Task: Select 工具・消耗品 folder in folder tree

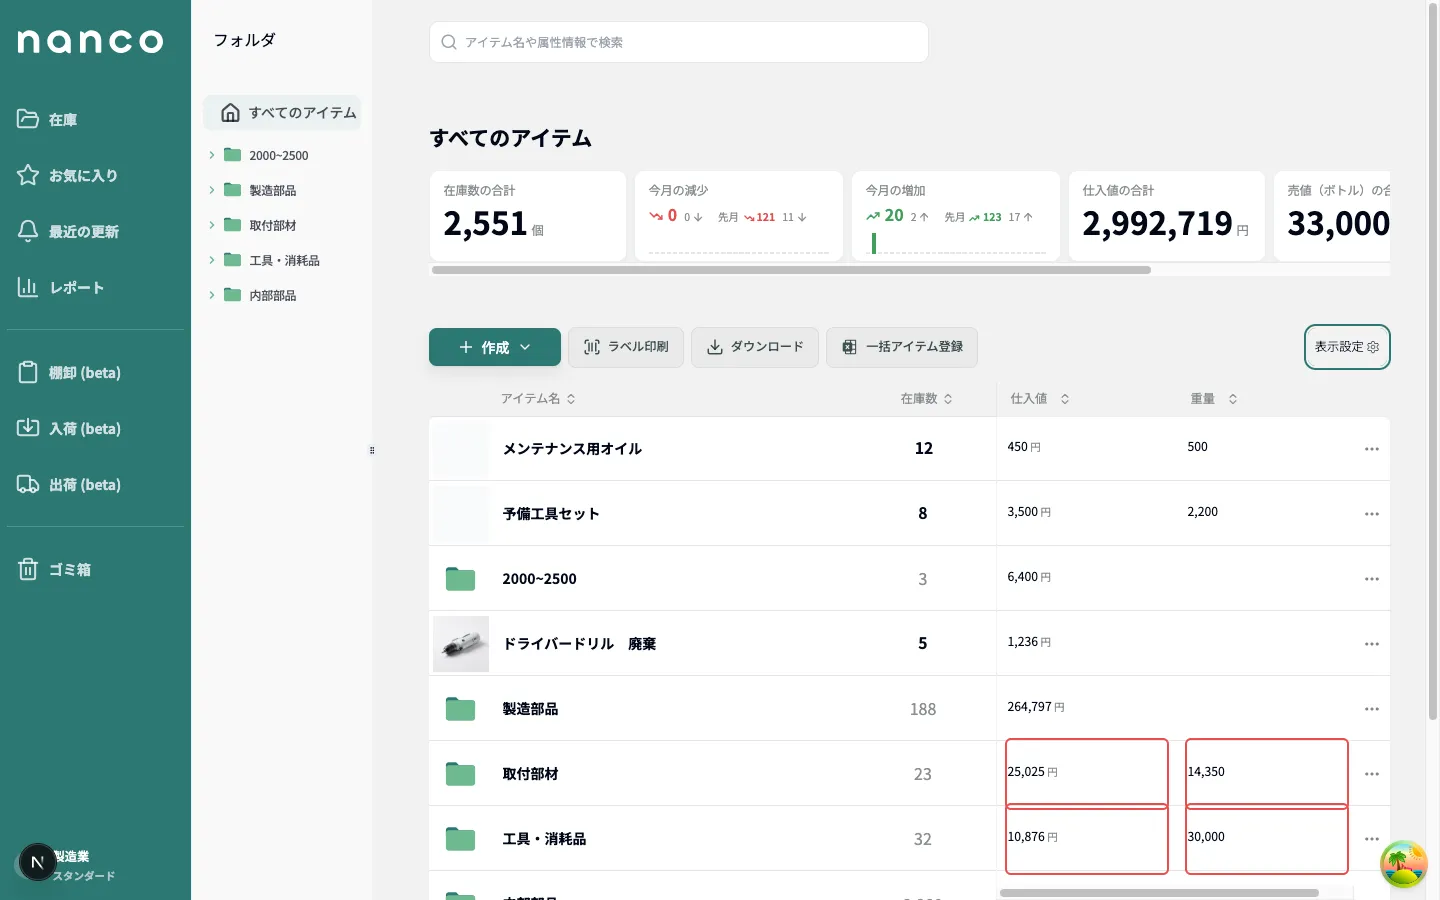Action: [x=272, y=260]
